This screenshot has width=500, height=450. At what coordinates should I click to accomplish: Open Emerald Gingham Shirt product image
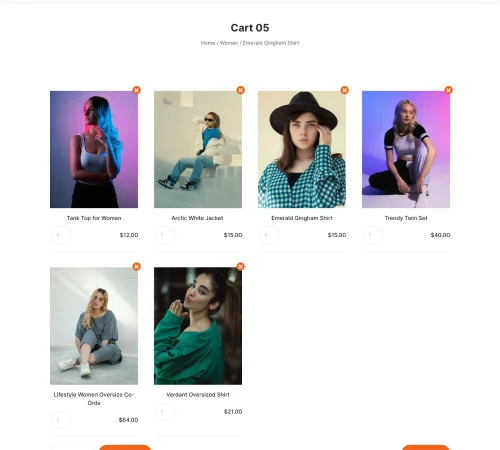tap(302, 149)
